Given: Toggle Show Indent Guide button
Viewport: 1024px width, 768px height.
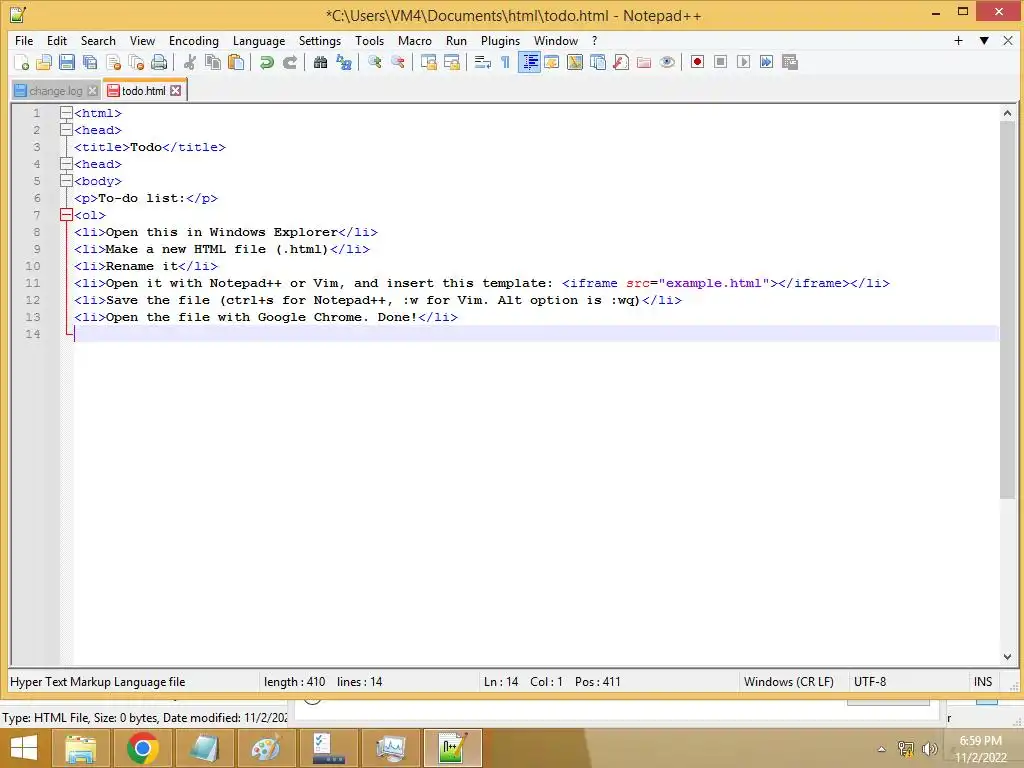Looking at the screenshot, I should click(x=529, y=62).
